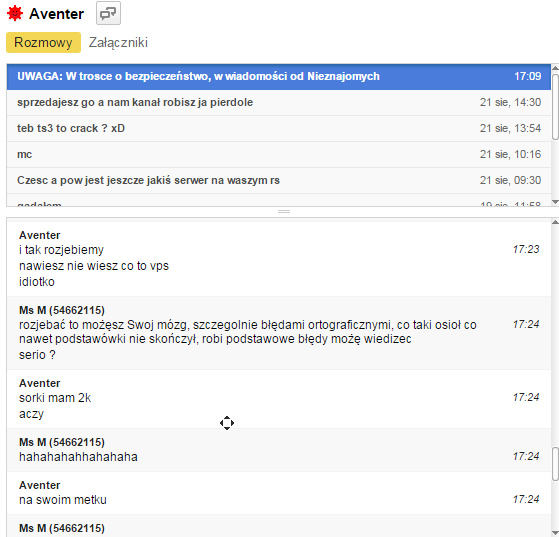
Task: Open conversation 'sprzedajesz go a nam kanał'
Action: click(279, 102)
